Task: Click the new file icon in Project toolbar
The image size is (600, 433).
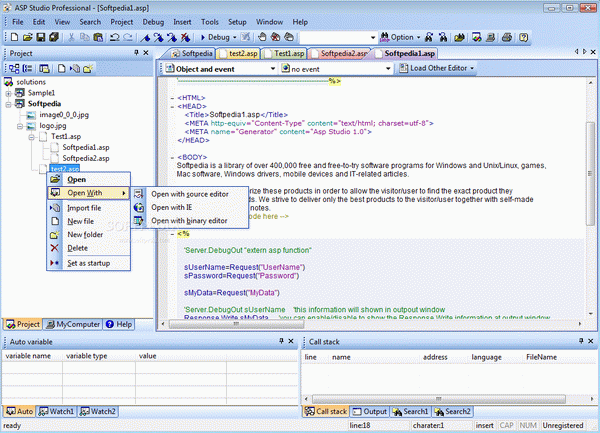Action: [x=61, y=68]
